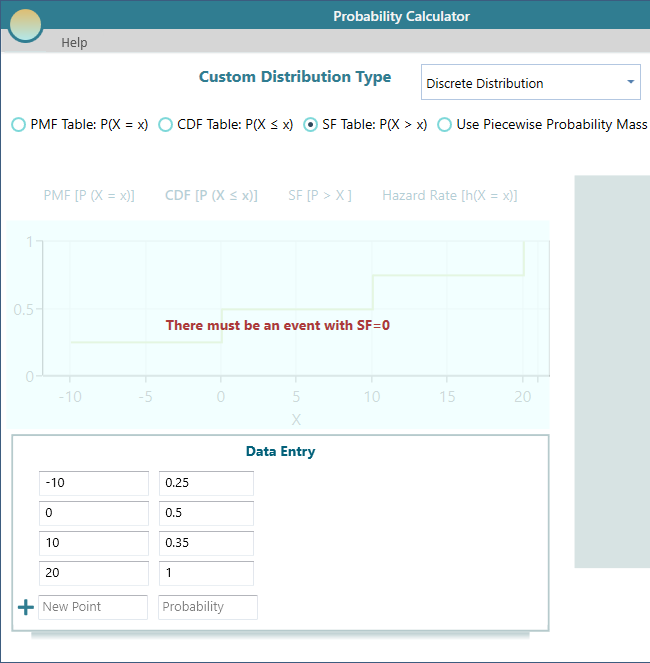Click the New Point input field
Screen dimensions: 650x663
[93, 607]
